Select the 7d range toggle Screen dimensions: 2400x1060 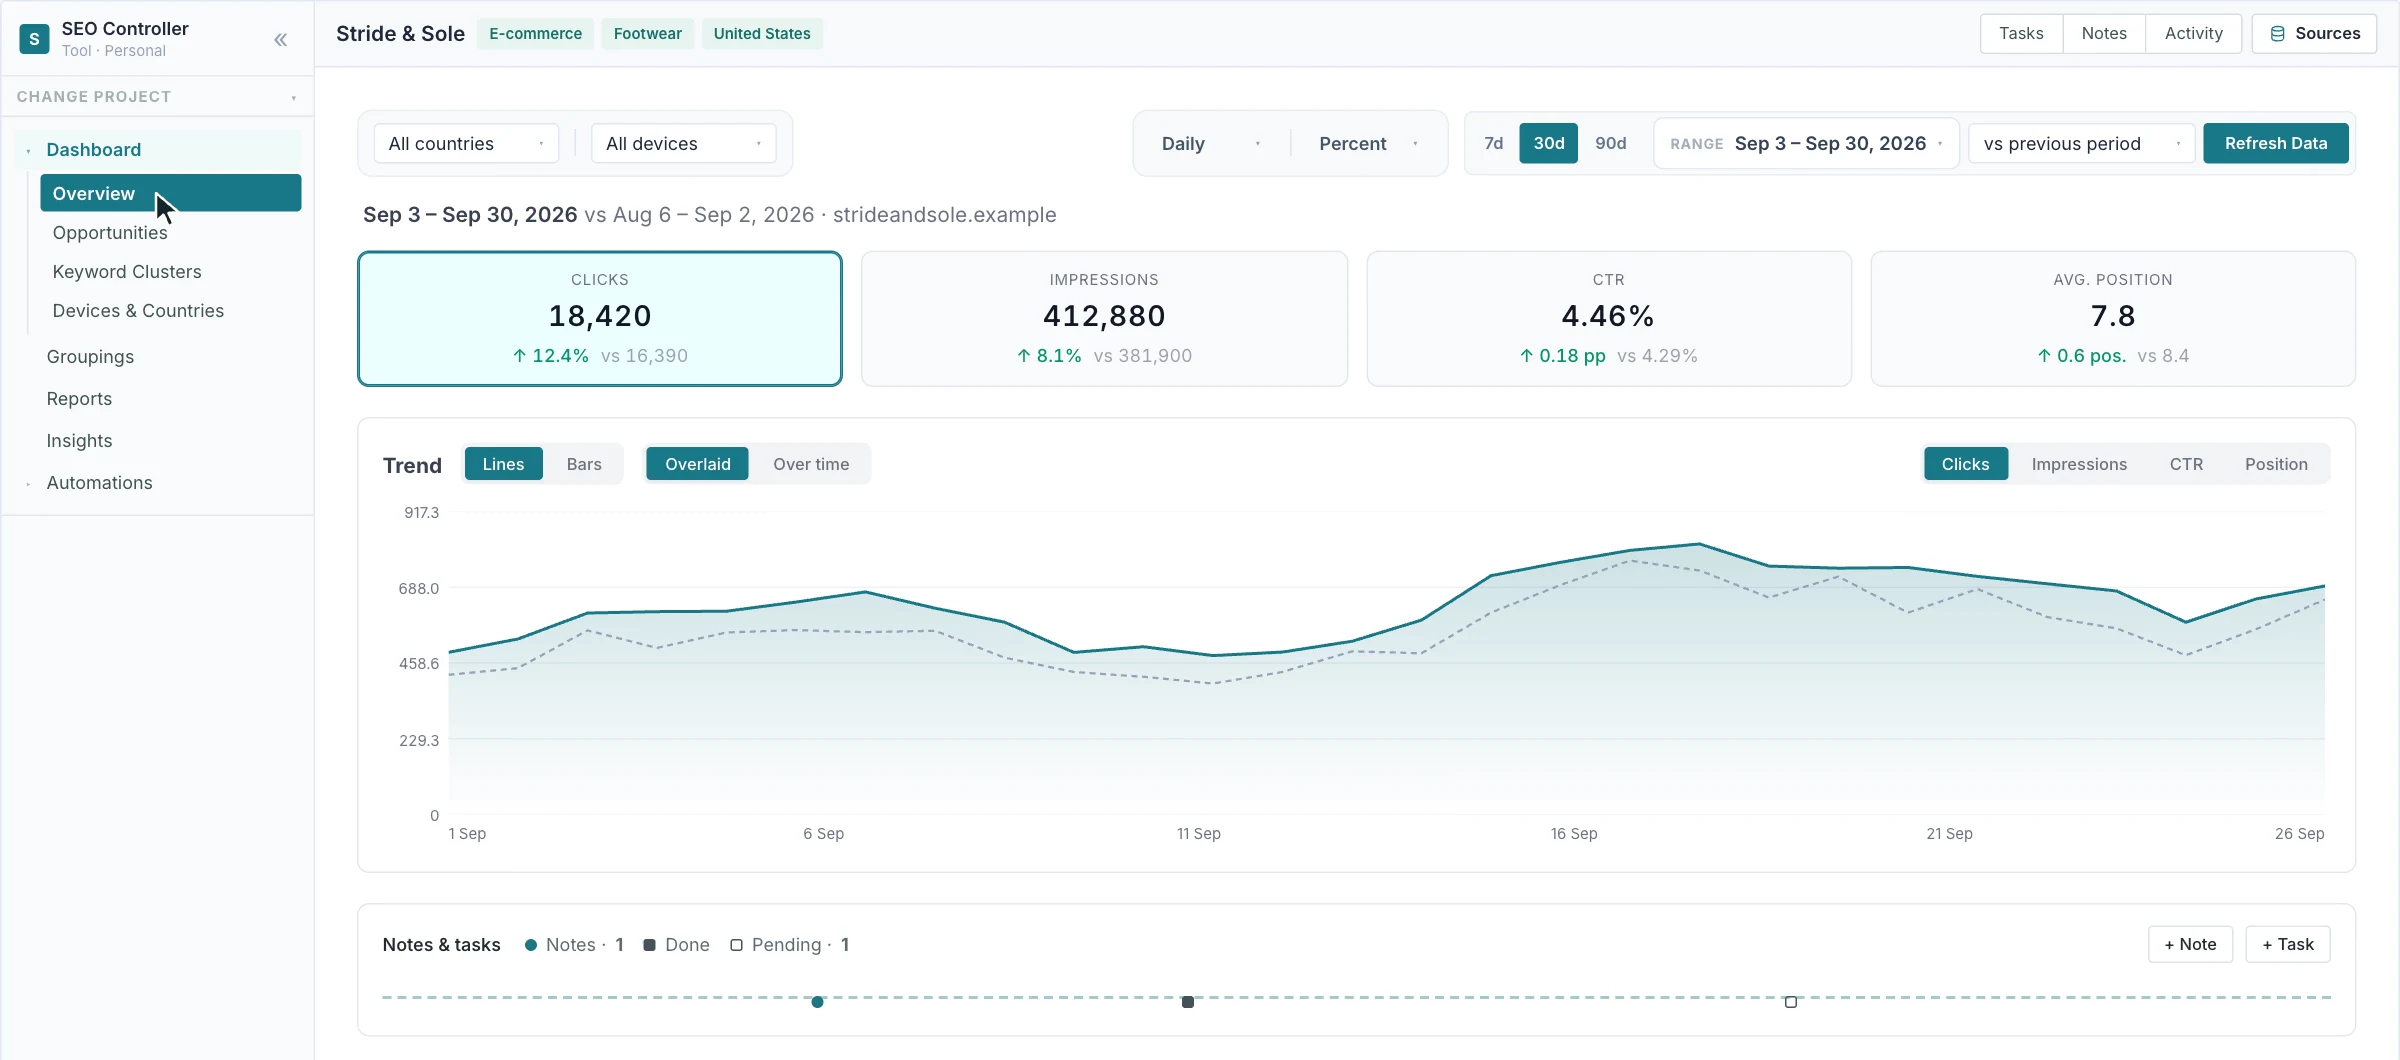(x=1494, y=143)
